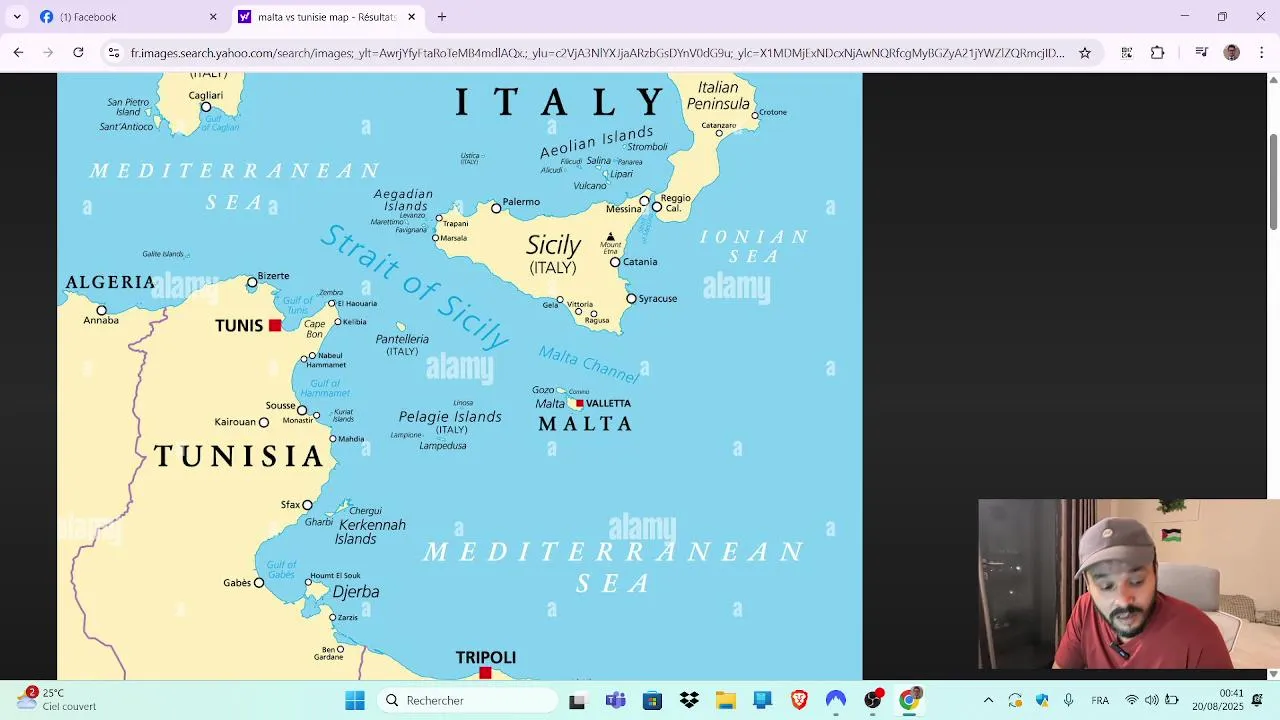Launch Microsoft Teams from taskbar

(615, 700)
